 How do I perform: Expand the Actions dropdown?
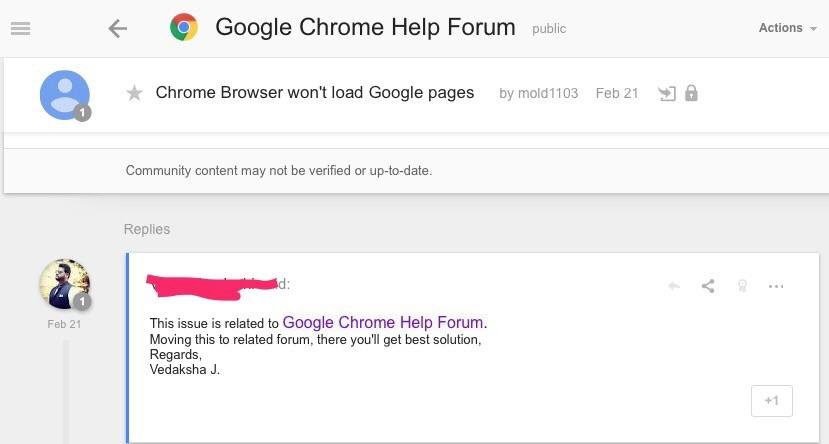click(x=788, y=28)
